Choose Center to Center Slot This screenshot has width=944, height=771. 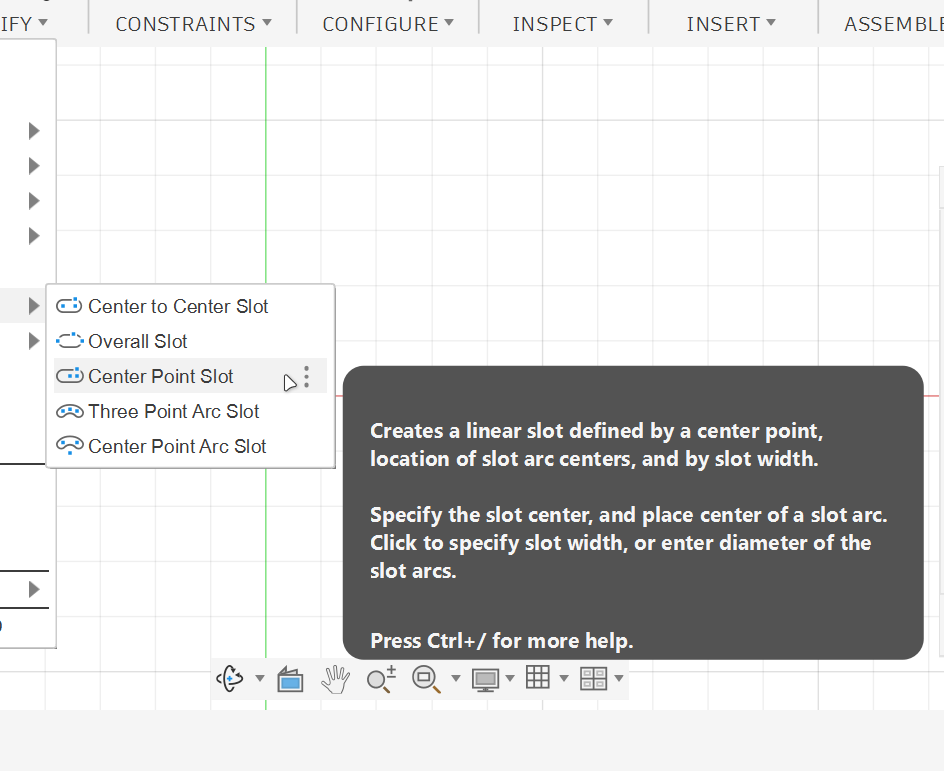(190, 306)
